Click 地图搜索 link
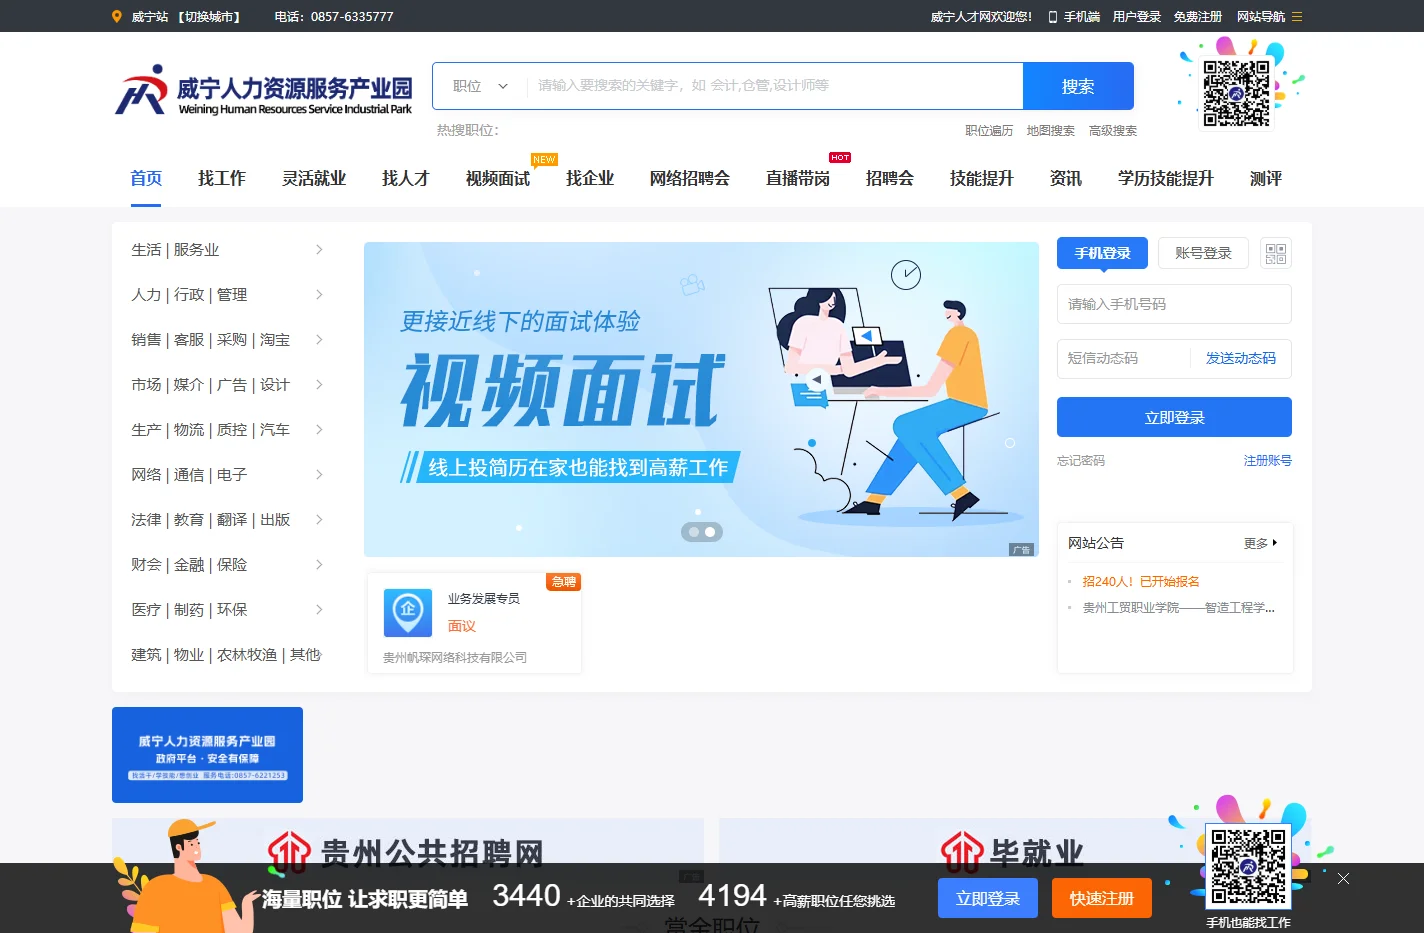The image size is (1424, 933). 1051,131
